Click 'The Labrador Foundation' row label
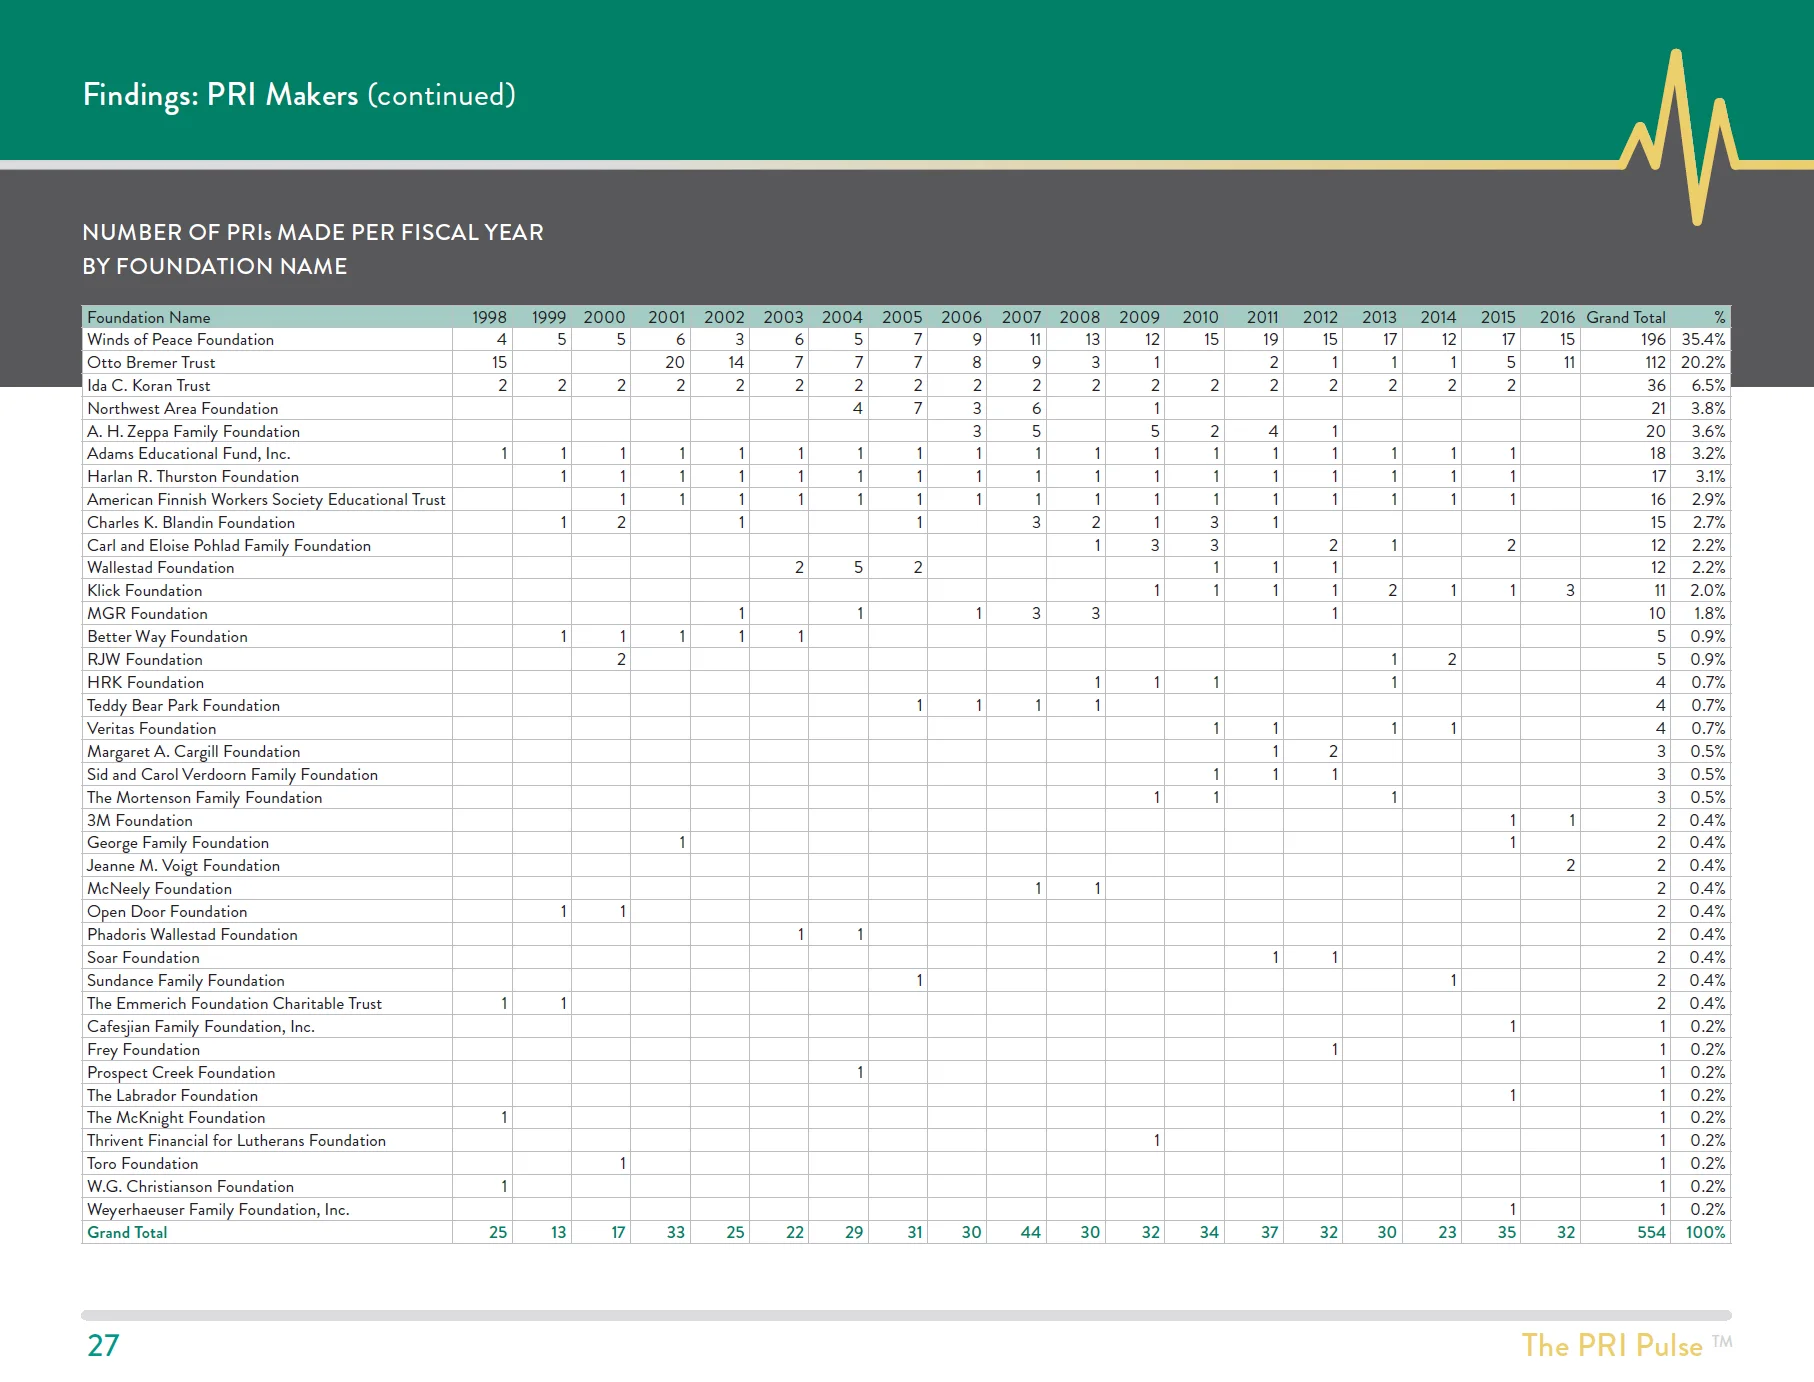This screenshot has width=1814, height=1382. point(172,1096)
